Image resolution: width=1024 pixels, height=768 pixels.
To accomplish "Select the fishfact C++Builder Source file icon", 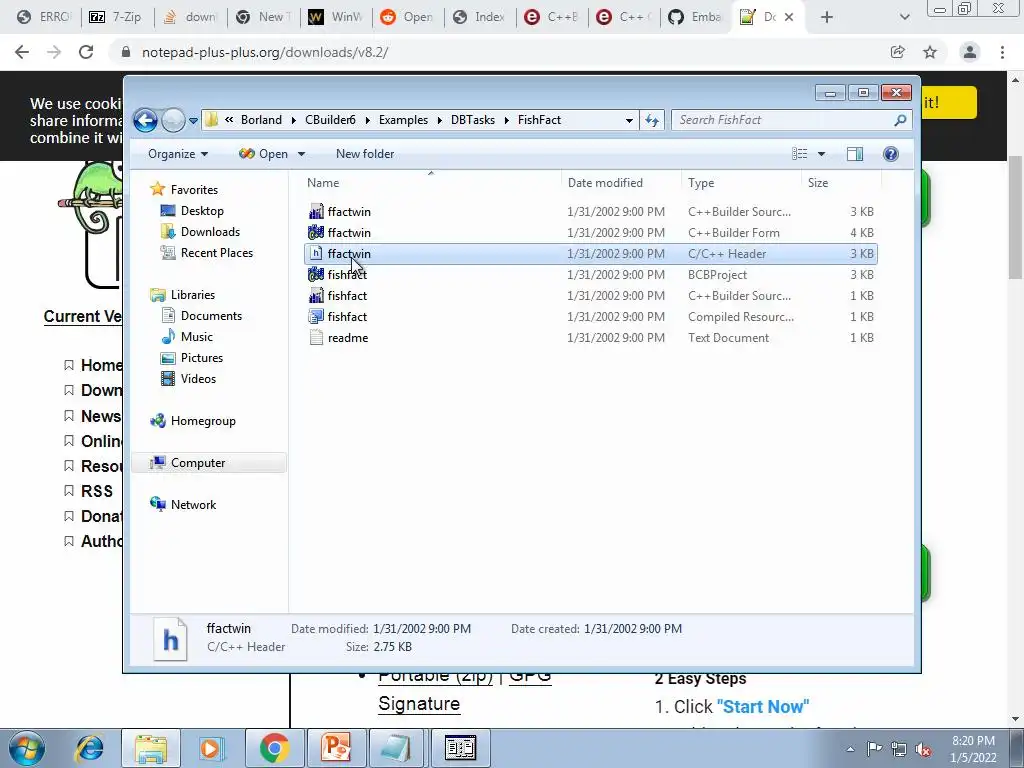I will (316, 296).
